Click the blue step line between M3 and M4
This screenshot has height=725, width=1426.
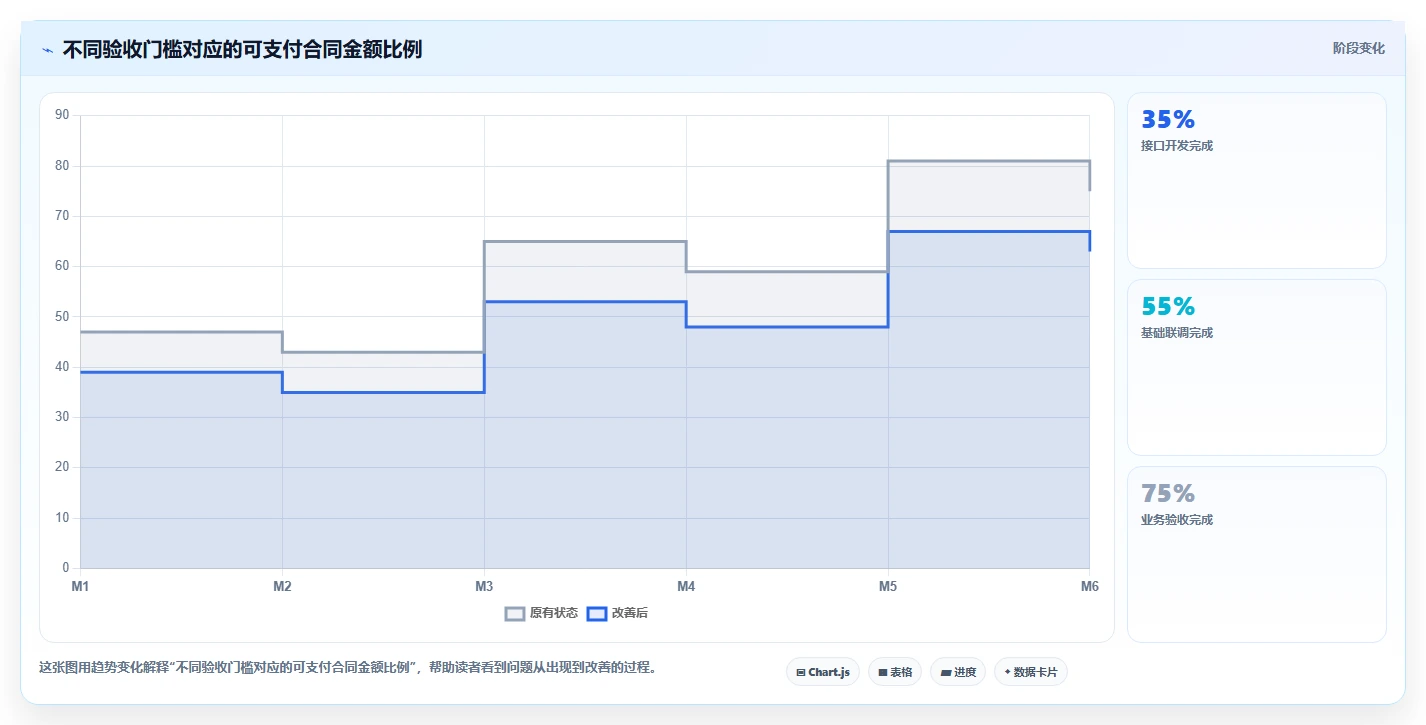pos(585,302)
